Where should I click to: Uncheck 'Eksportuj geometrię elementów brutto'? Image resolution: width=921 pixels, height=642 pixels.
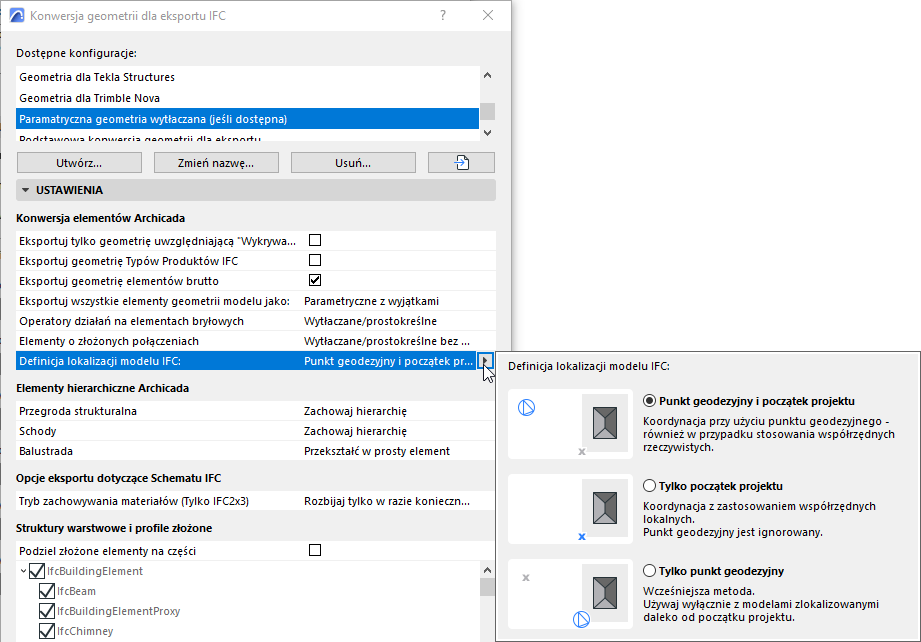click(x=315, y=280)
